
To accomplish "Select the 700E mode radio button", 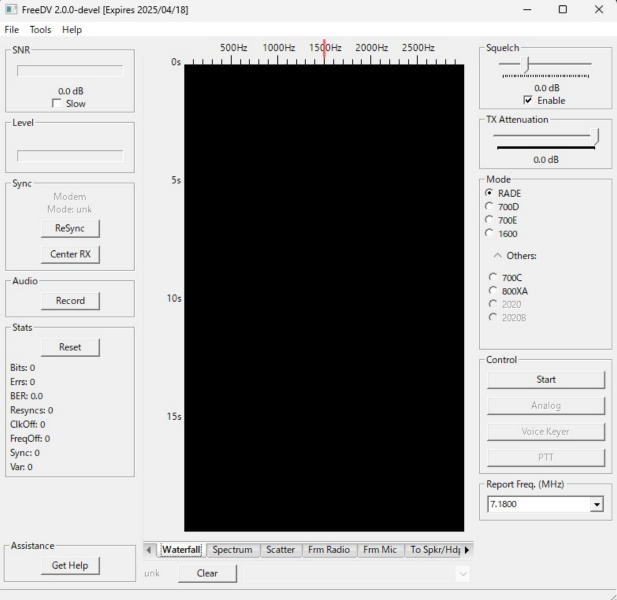I will [489, 220].
